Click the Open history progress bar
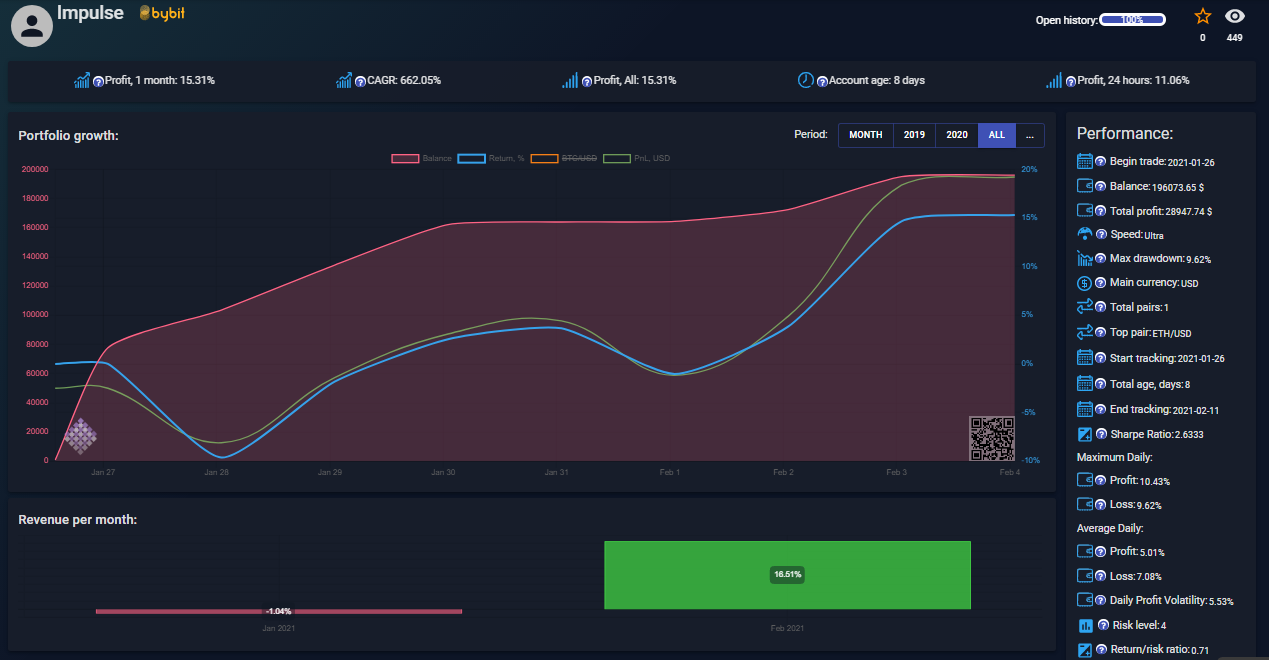Screen dimensions: 1269x660 click(1132, 19)
